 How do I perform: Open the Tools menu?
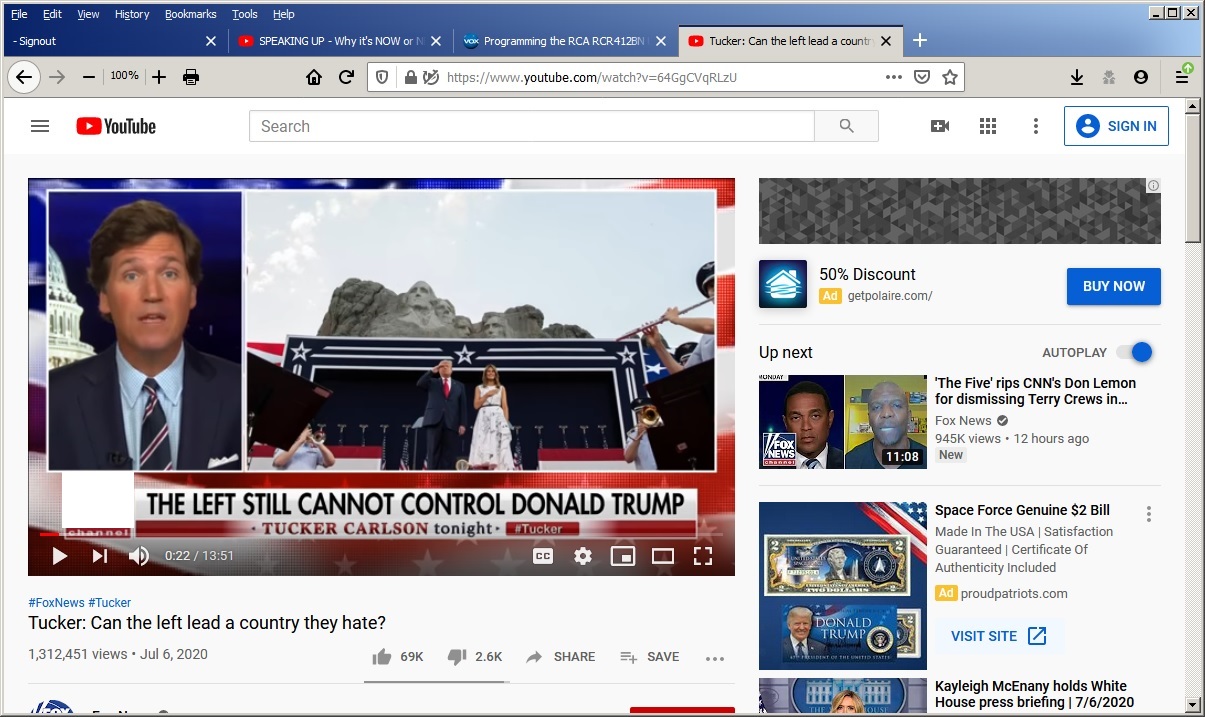pos(244,14)
